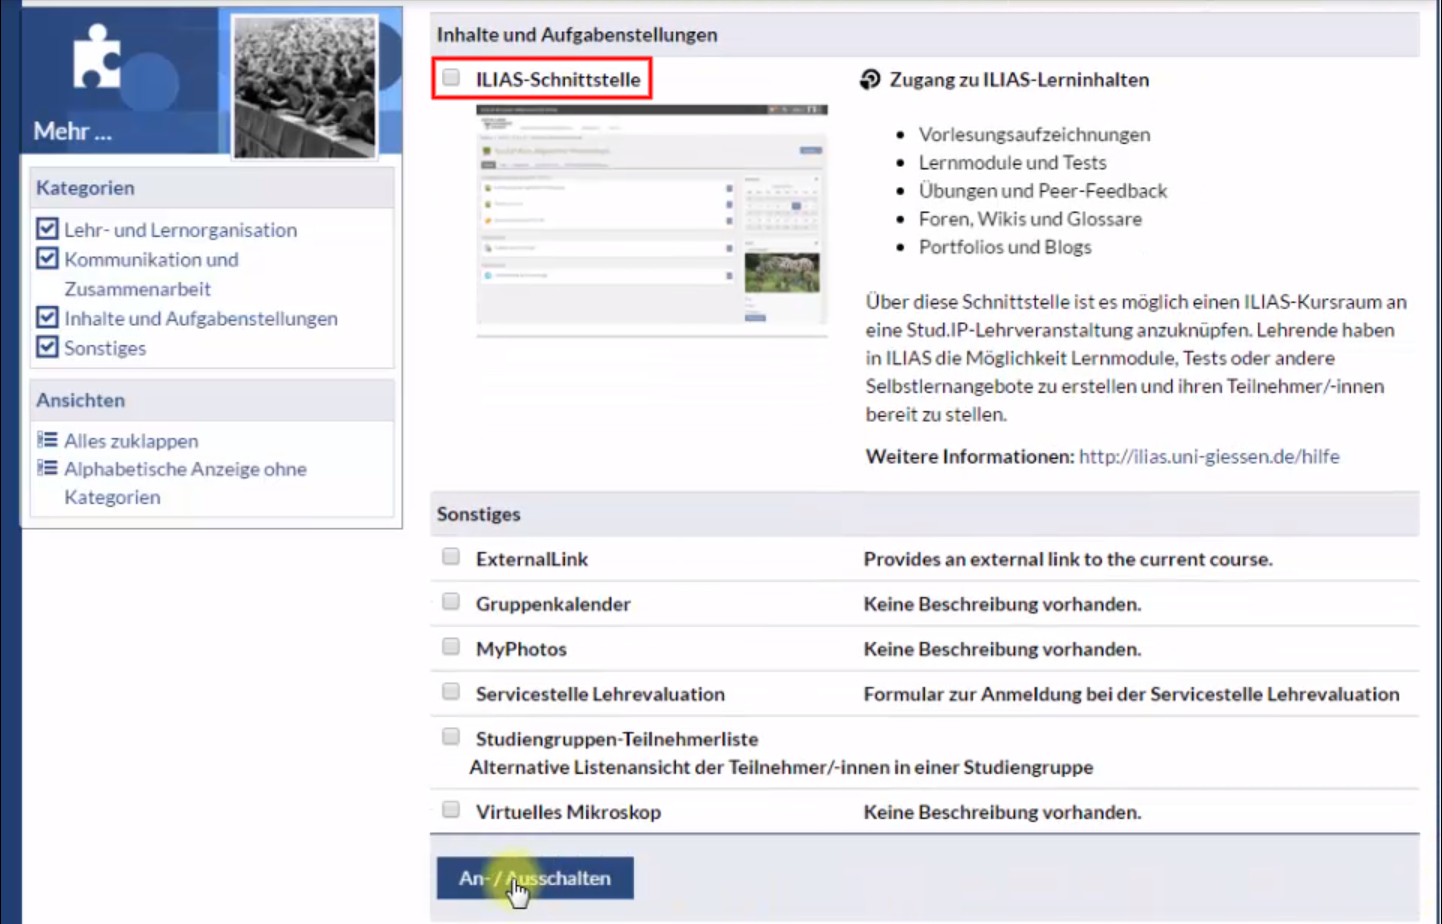Viewport: 1442px width, 924px height.
Task: Click the Sonstiges section header
Action: pos(924,514)
